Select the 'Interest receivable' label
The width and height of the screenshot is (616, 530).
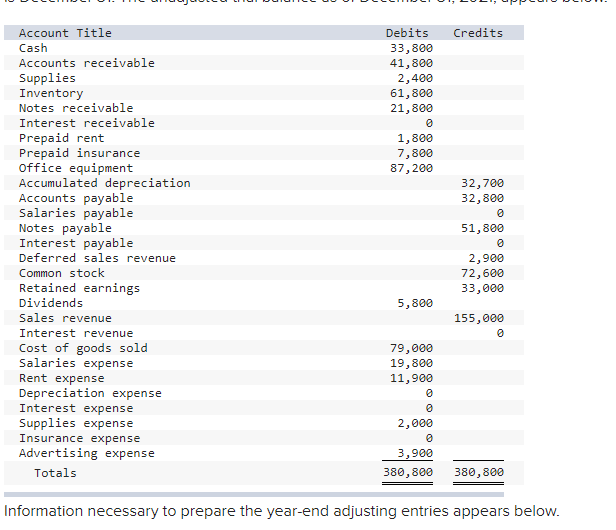(87, 123)
